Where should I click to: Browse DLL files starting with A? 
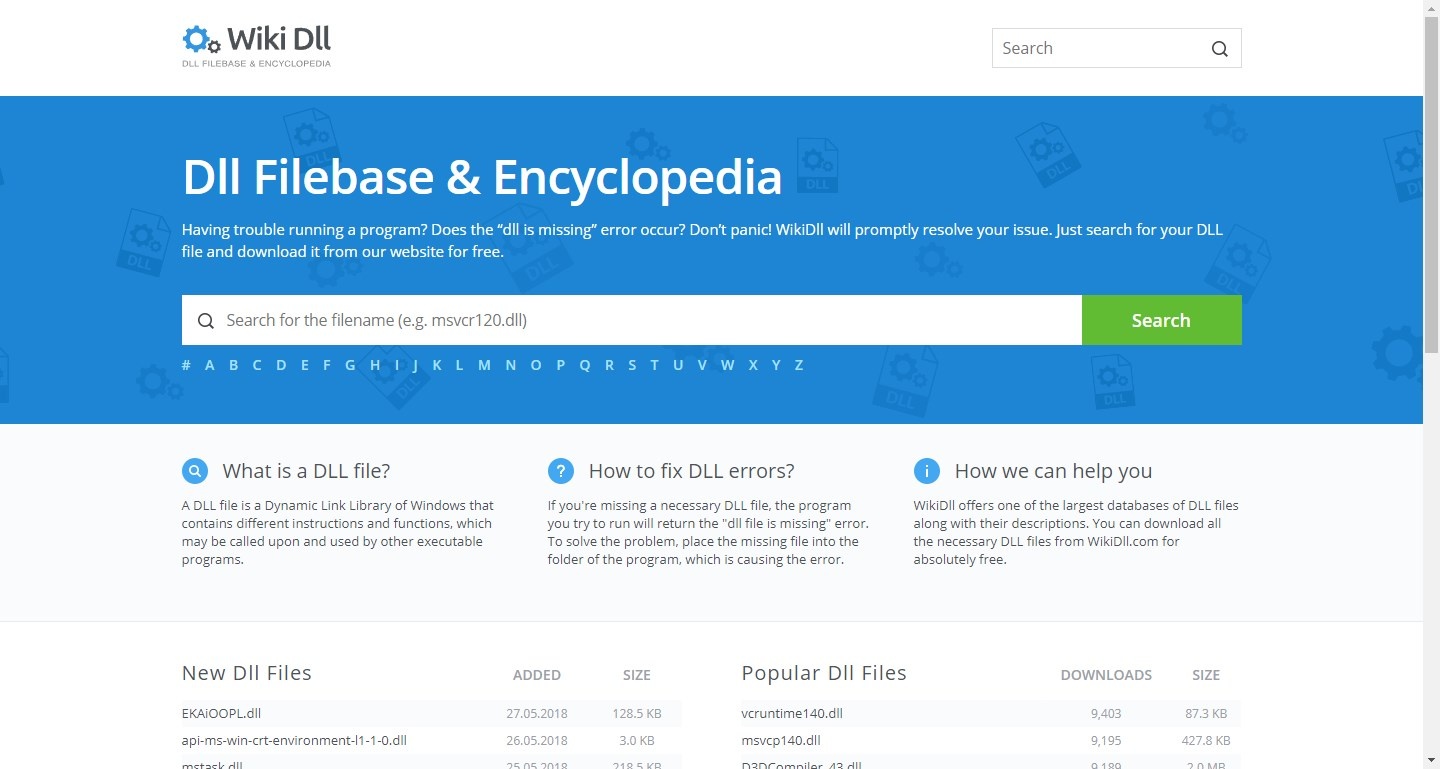coord(210,365)
